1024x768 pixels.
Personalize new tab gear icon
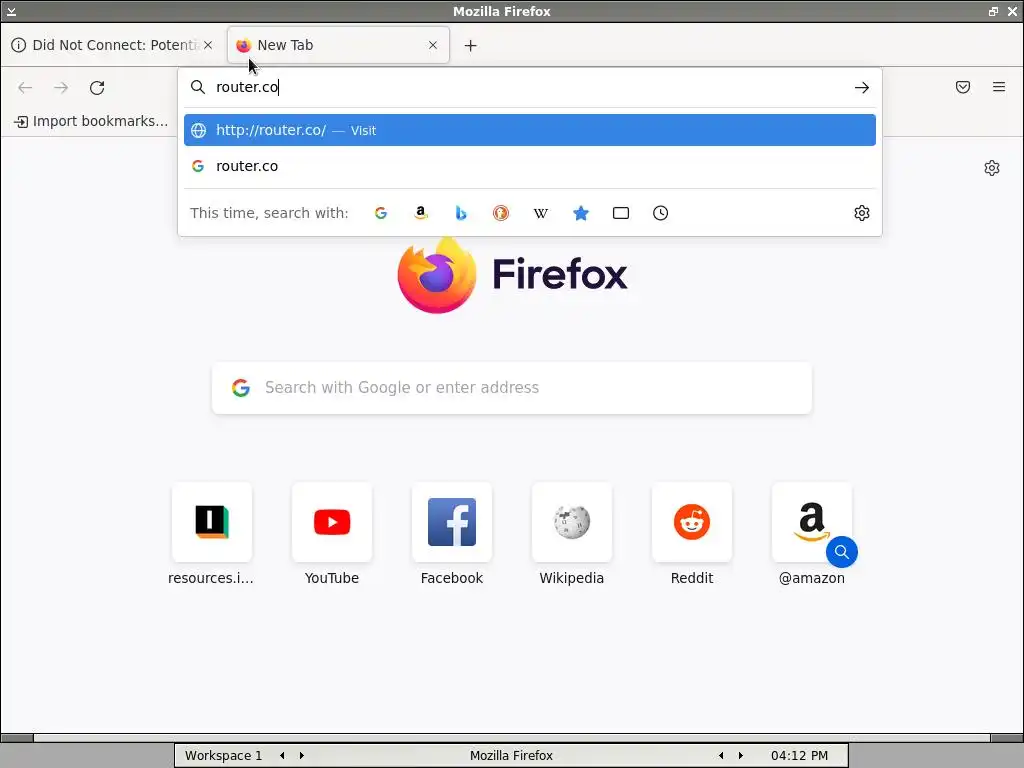(991, 168)
